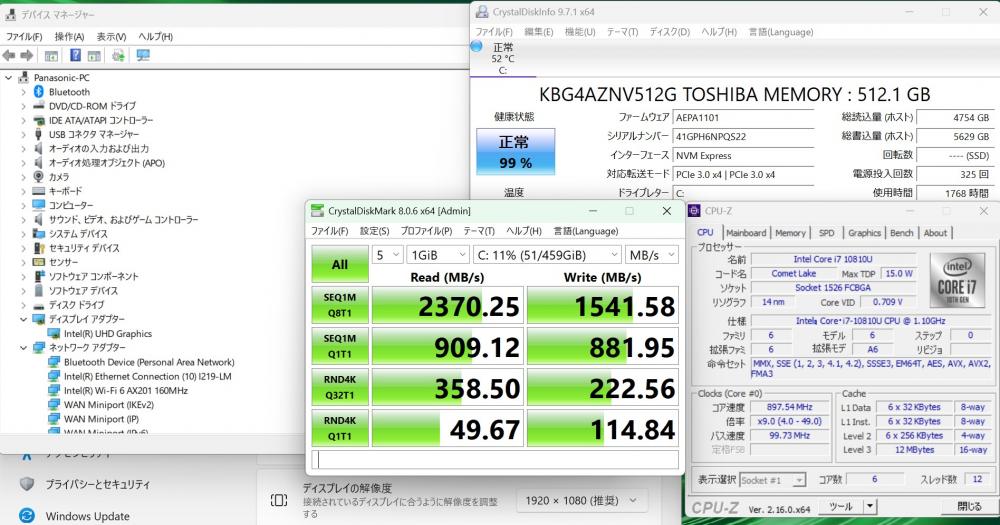
Task: Click the 閉じる button in CPU-Z
Action: tap(969, 507)
